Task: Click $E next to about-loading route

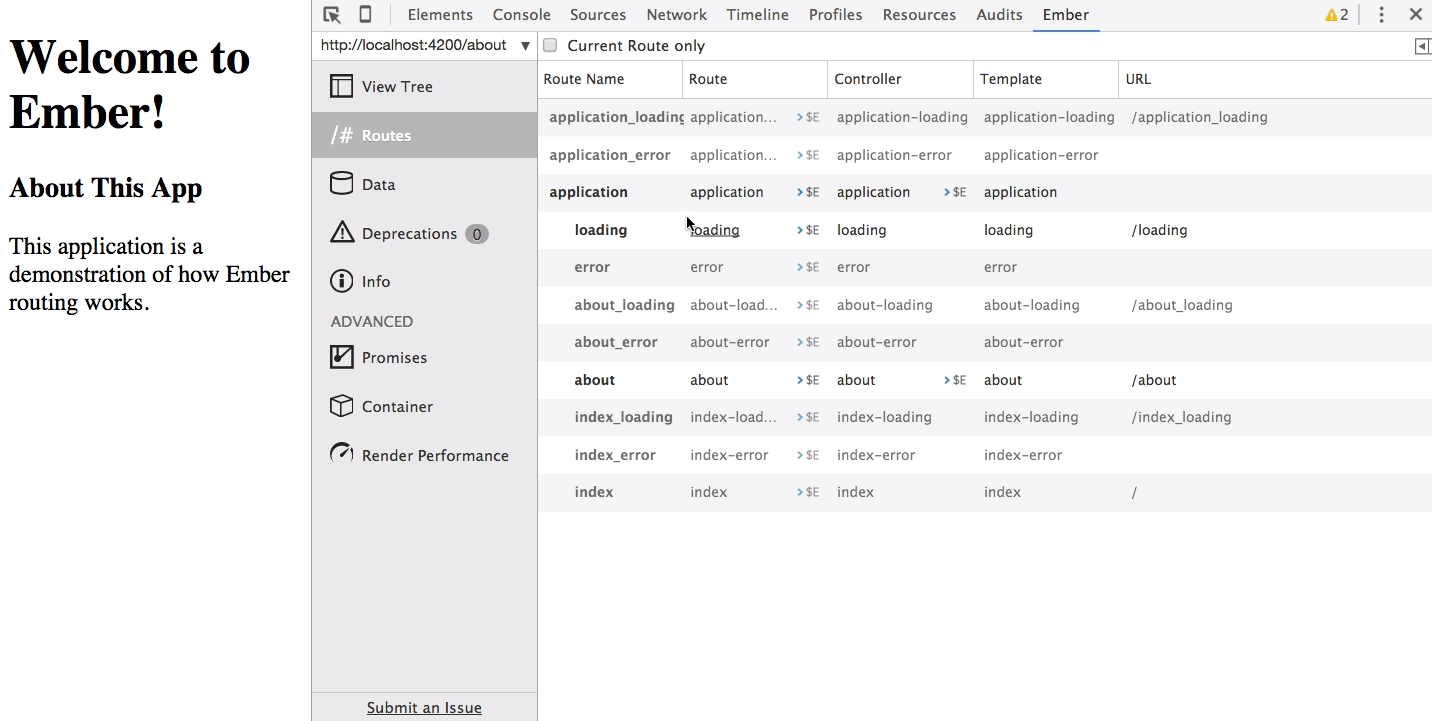Action: (808, 305)
